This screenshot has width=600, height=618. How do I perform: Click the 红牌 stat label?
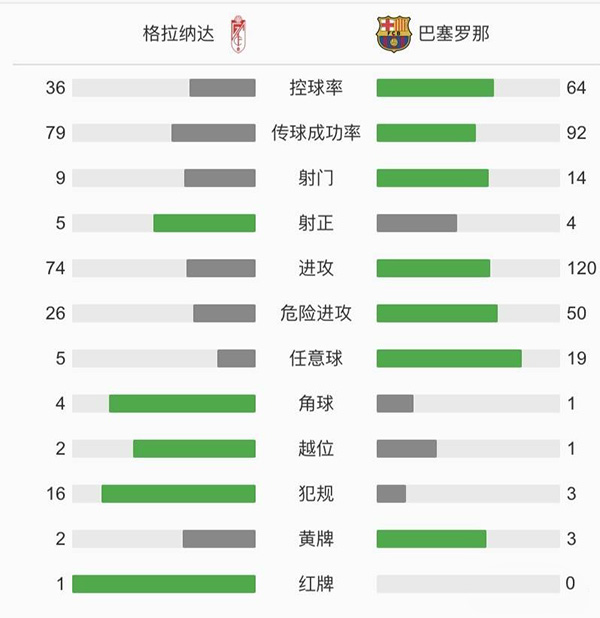coord(315,584)
